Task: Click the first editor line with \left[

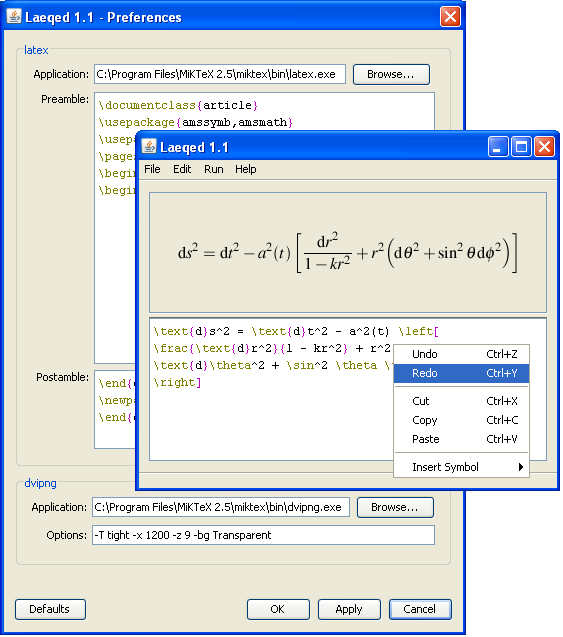Action: click(296, 332)
